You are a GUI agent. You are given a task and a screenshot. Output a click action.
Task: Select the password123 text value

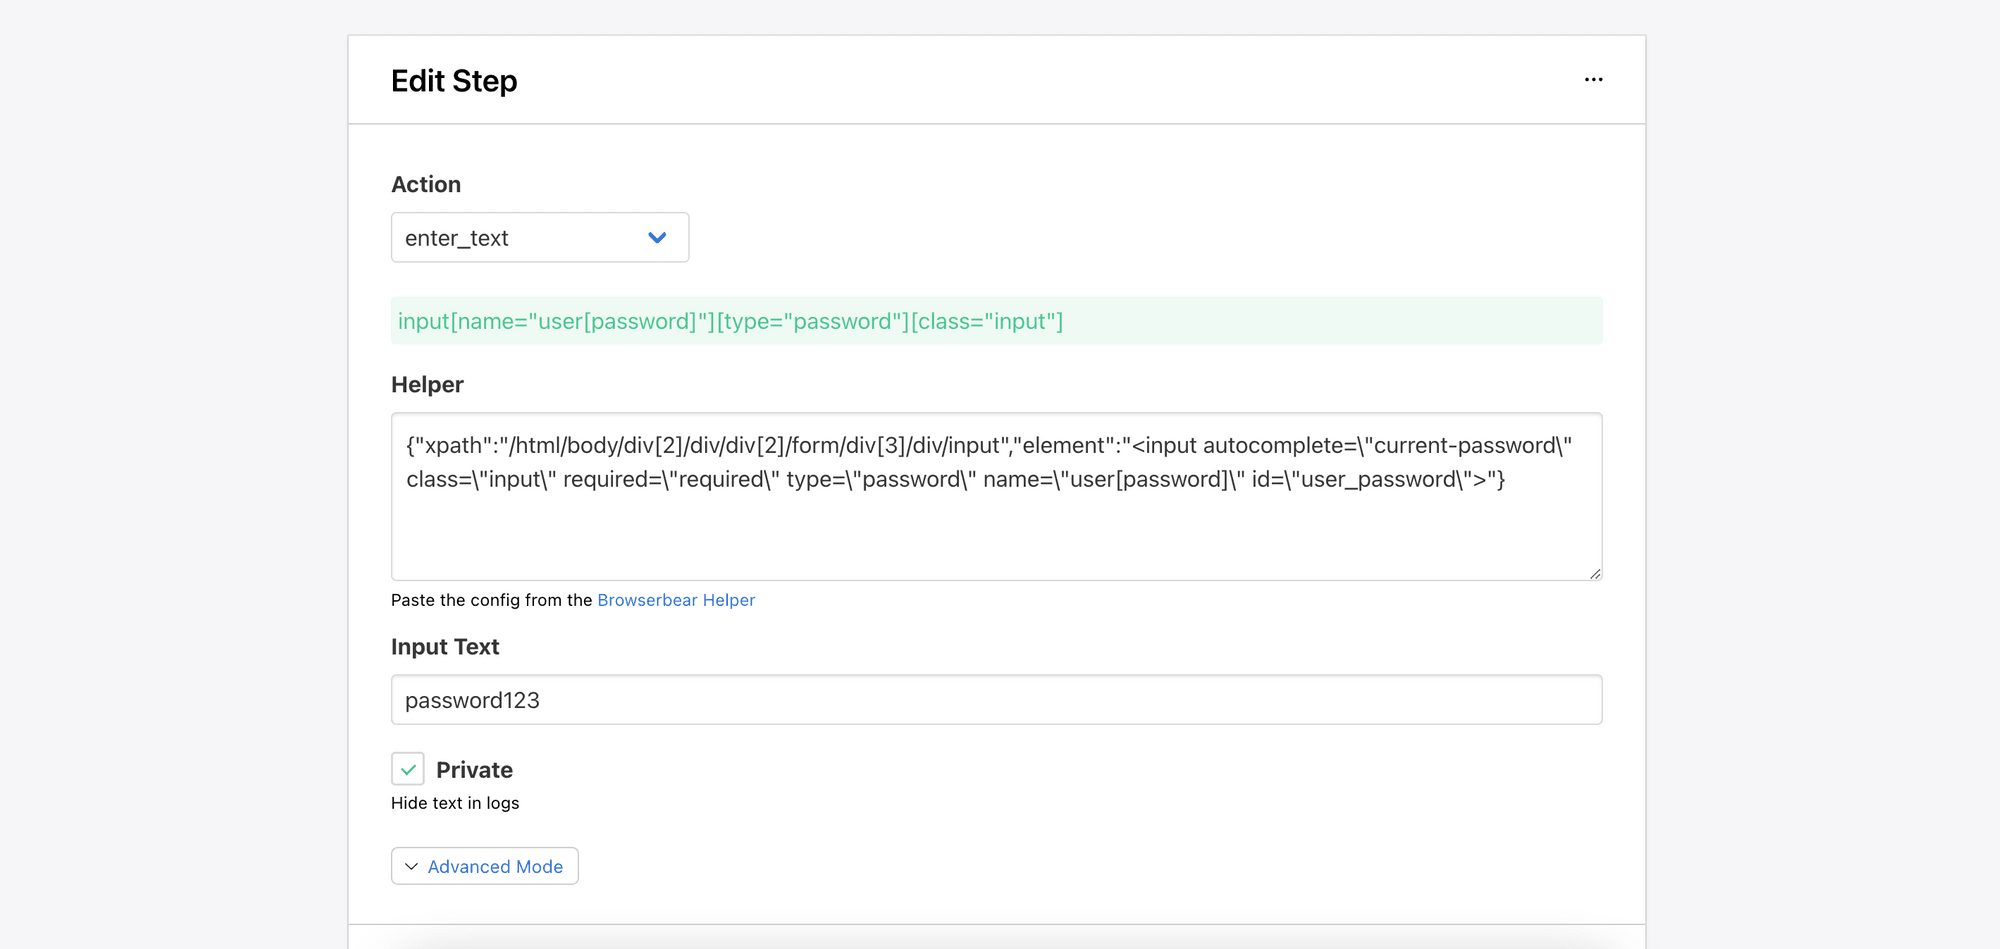click(x=471, y=699)
